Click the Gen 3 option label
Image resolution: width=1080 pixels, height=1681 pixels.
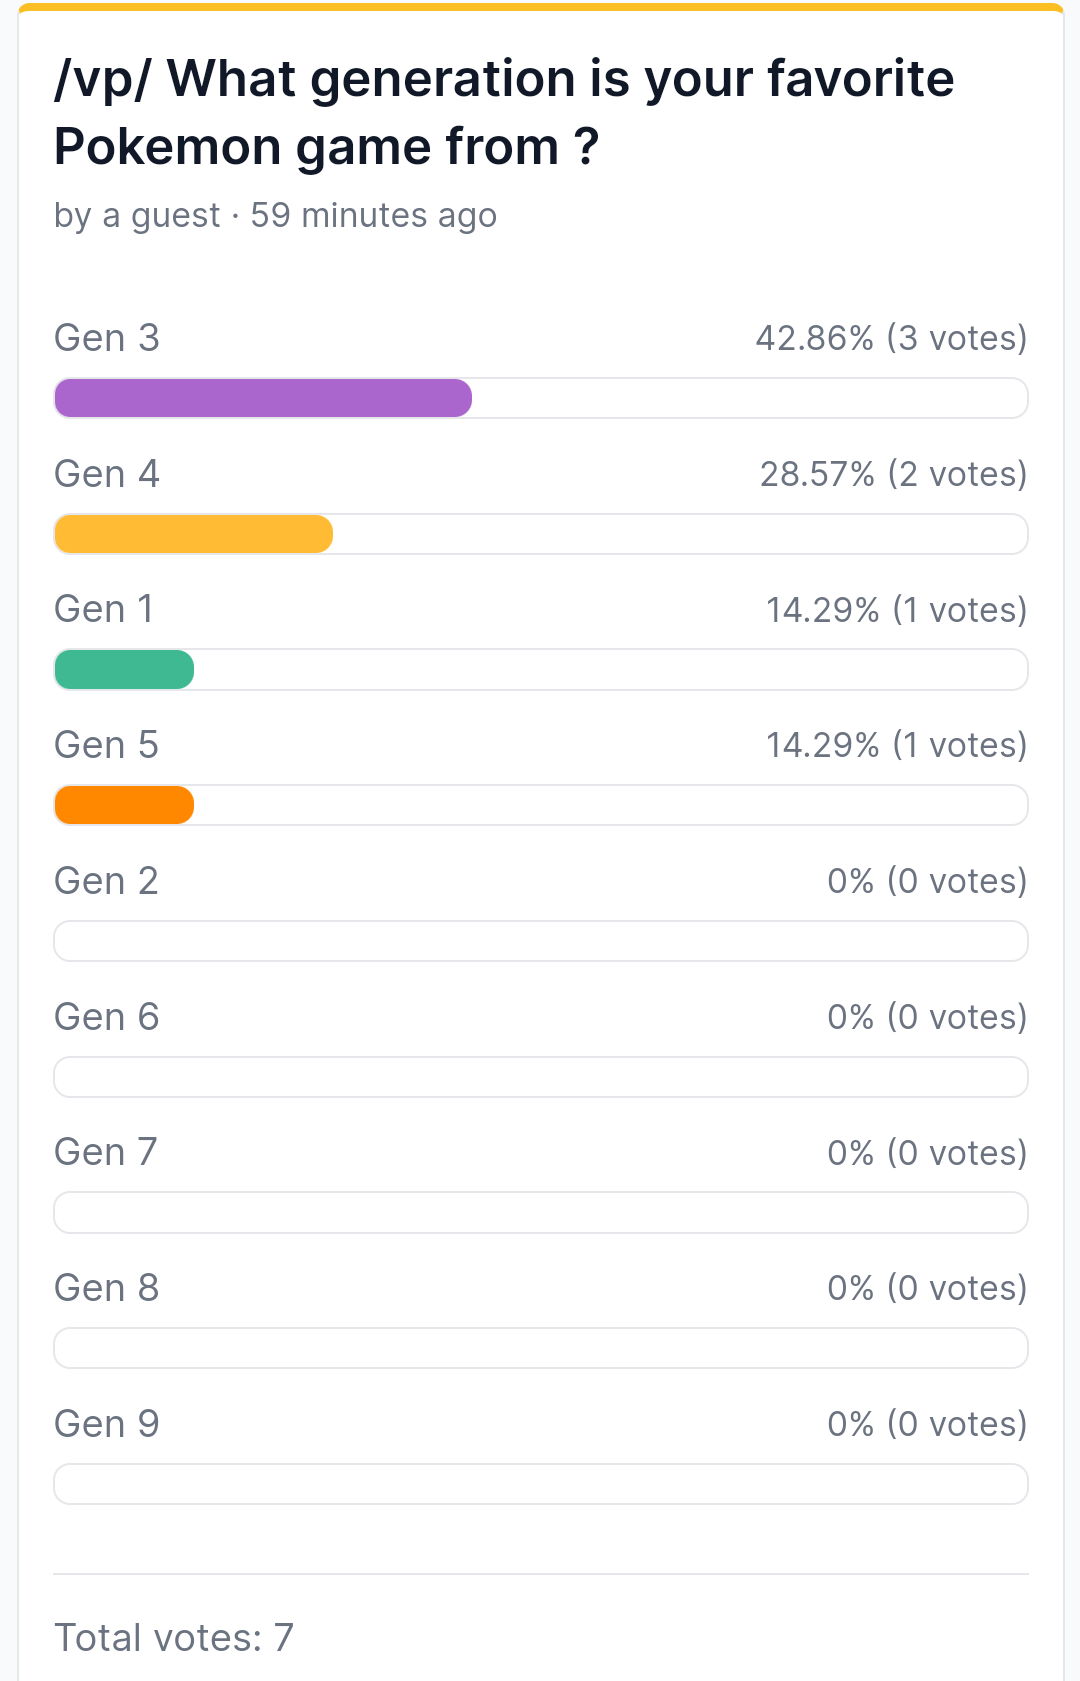[107, 338]
